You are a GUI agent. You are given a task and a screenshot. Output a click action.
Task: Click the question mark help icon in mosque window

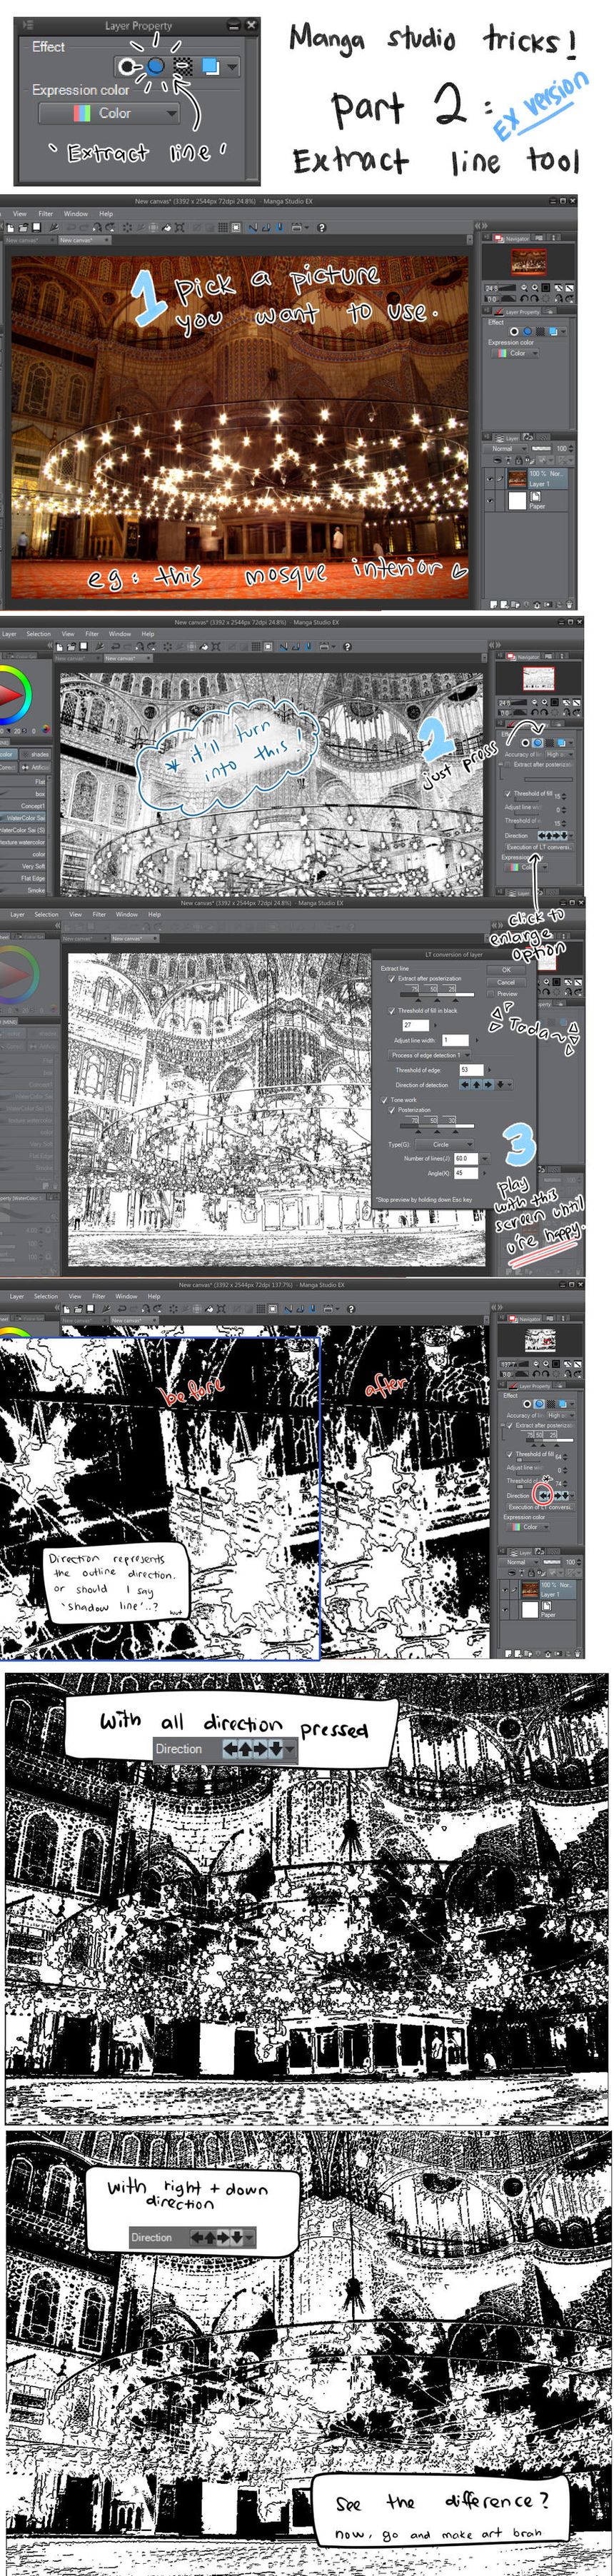pos(321,227)
